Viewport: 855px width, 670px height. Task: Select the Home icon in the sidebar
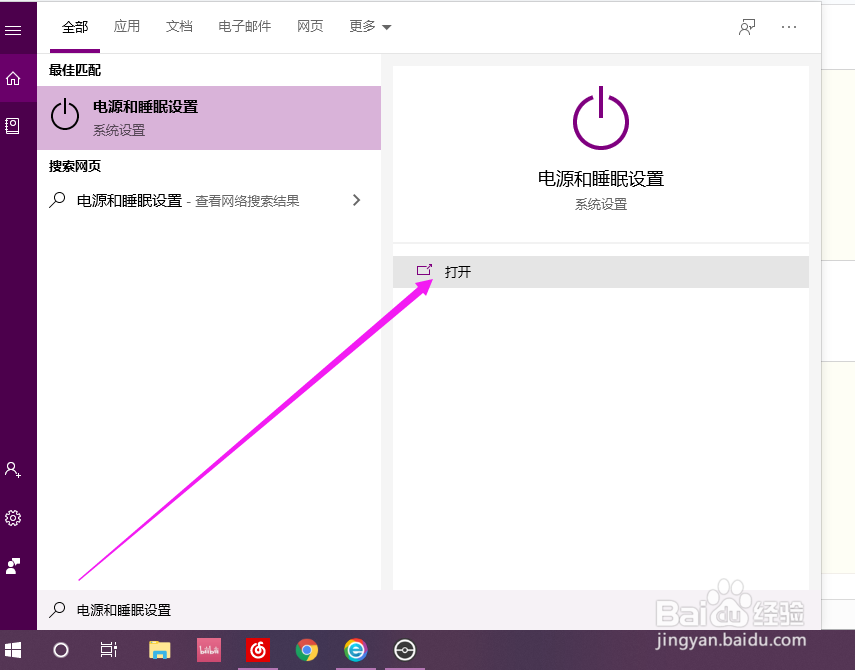click(x=13, y=79)
